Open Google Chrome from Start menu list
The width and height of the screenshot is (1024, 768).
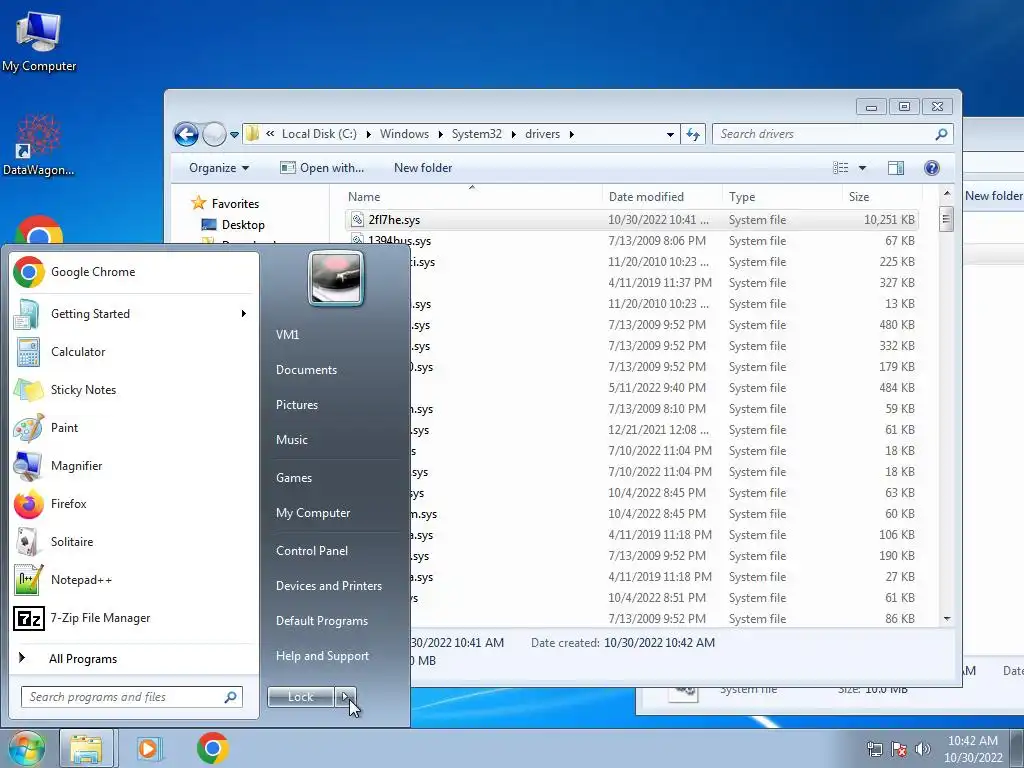[x=133, y=272]
